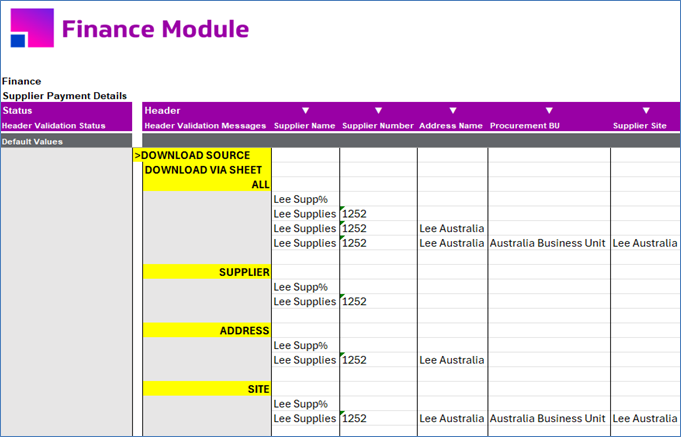Click the yellow SITE section label
Image resolution: width=681 pixels, height=437 pixels.
(x=207, y=389)
